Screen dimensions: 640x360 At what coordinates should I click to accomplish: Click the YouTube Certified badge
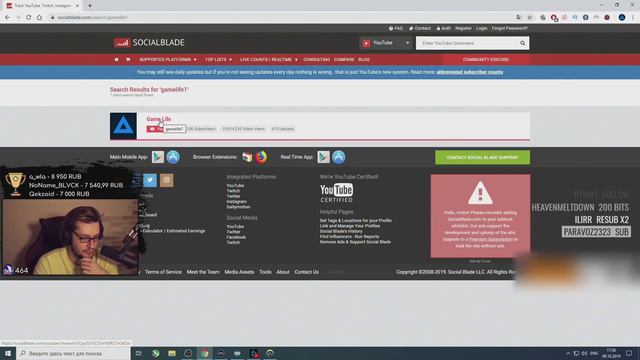point(337,193)
